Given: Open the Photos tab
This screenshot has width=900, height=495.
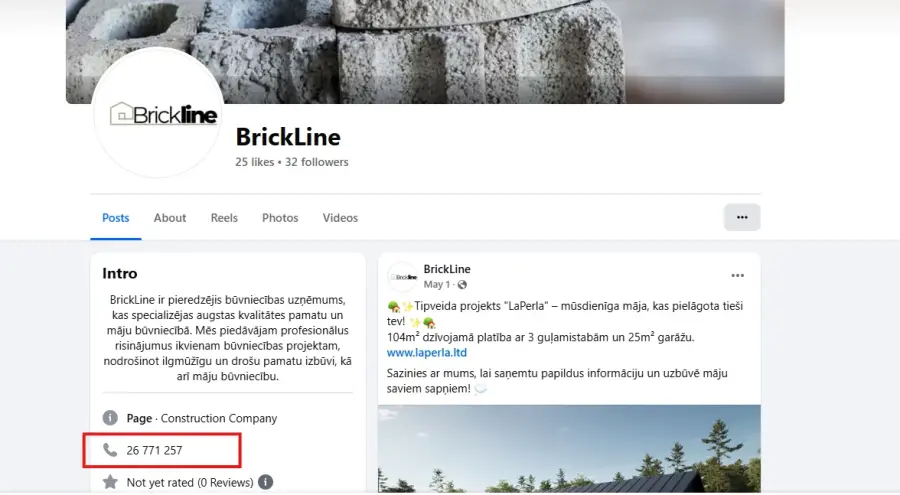Looking at the screenshot, I should (280, 218).
